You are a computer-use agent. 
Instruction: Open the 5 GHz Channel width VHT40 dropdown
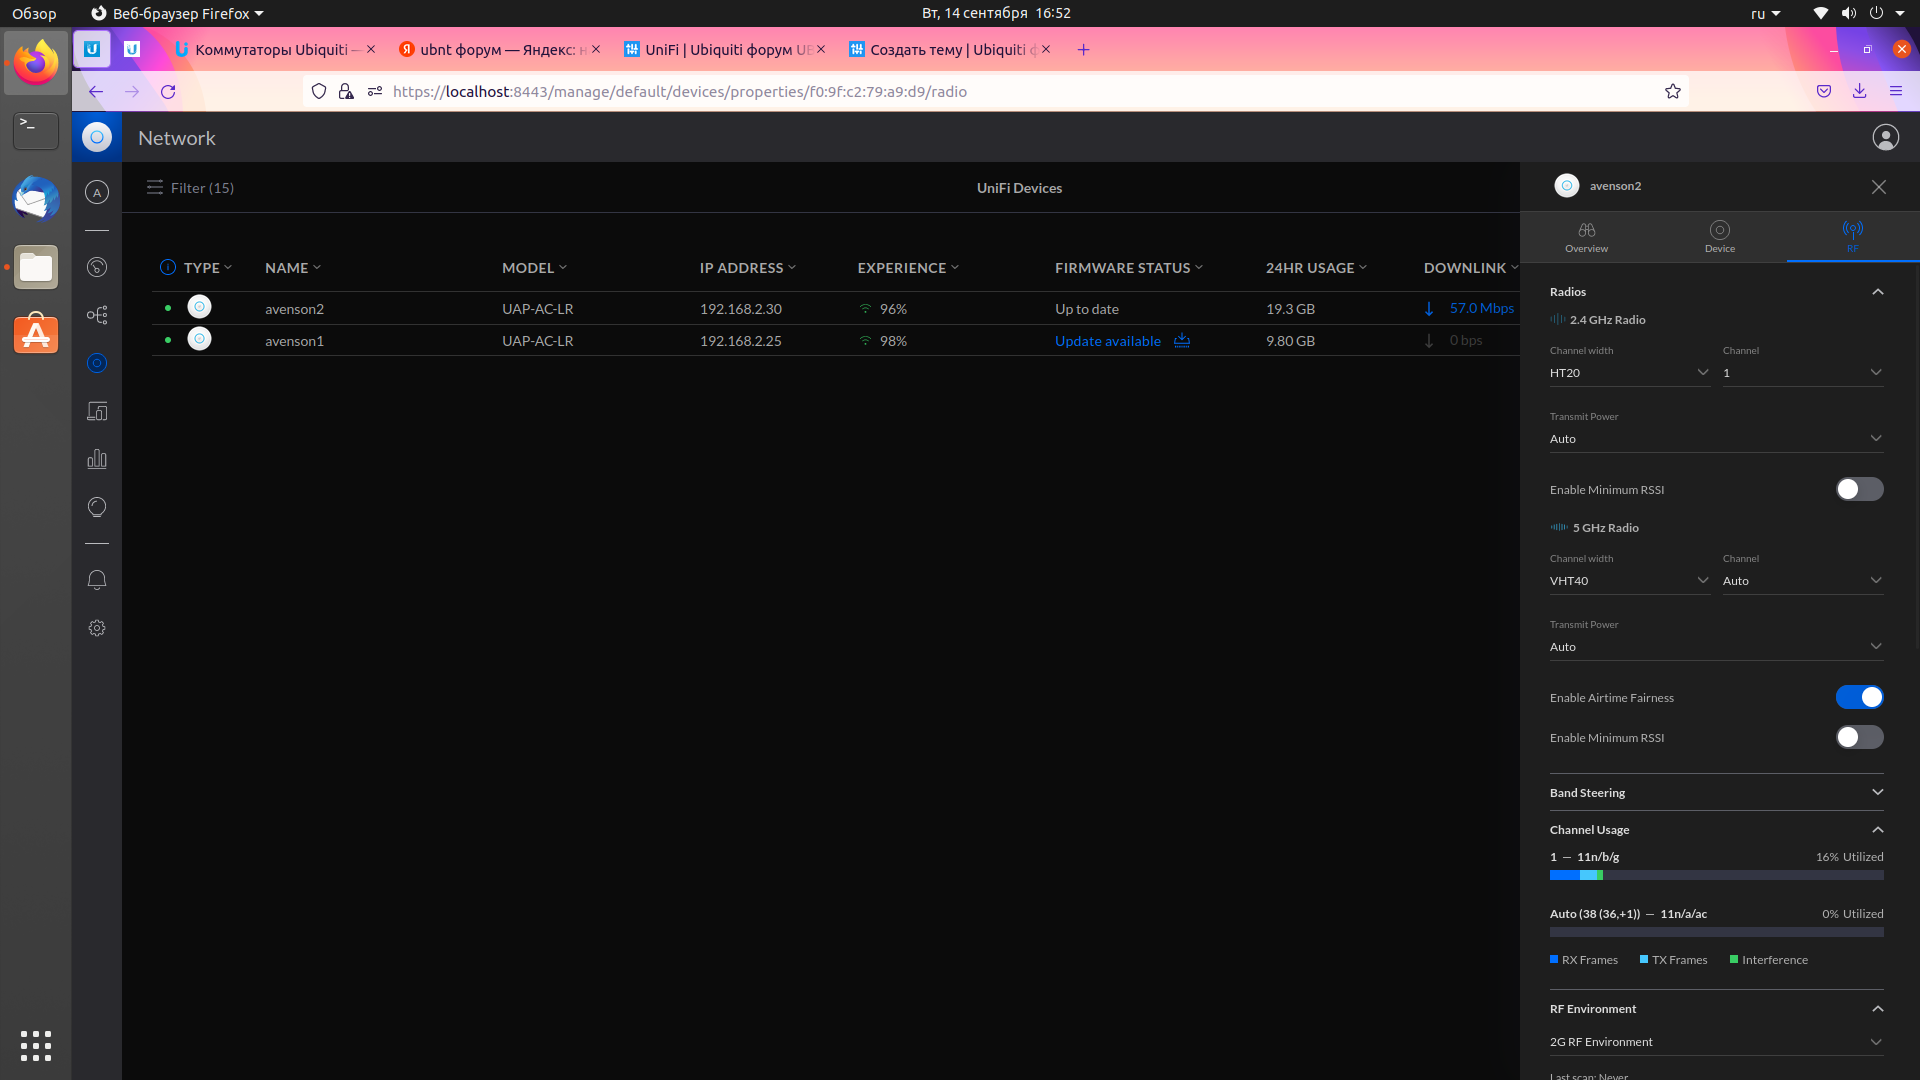[1629, 581]
